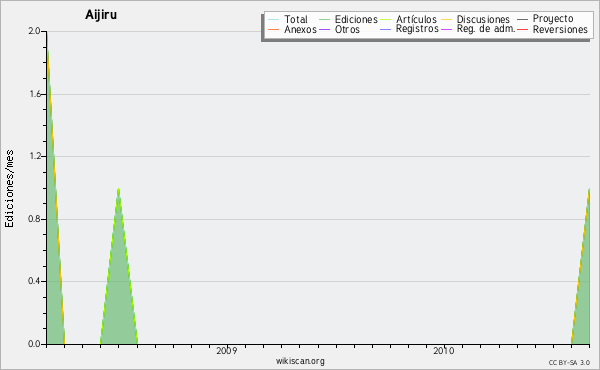Screen dimensions: 600x370
Task: Click the chart title Aijiru
Action: [x=101, y=15]
